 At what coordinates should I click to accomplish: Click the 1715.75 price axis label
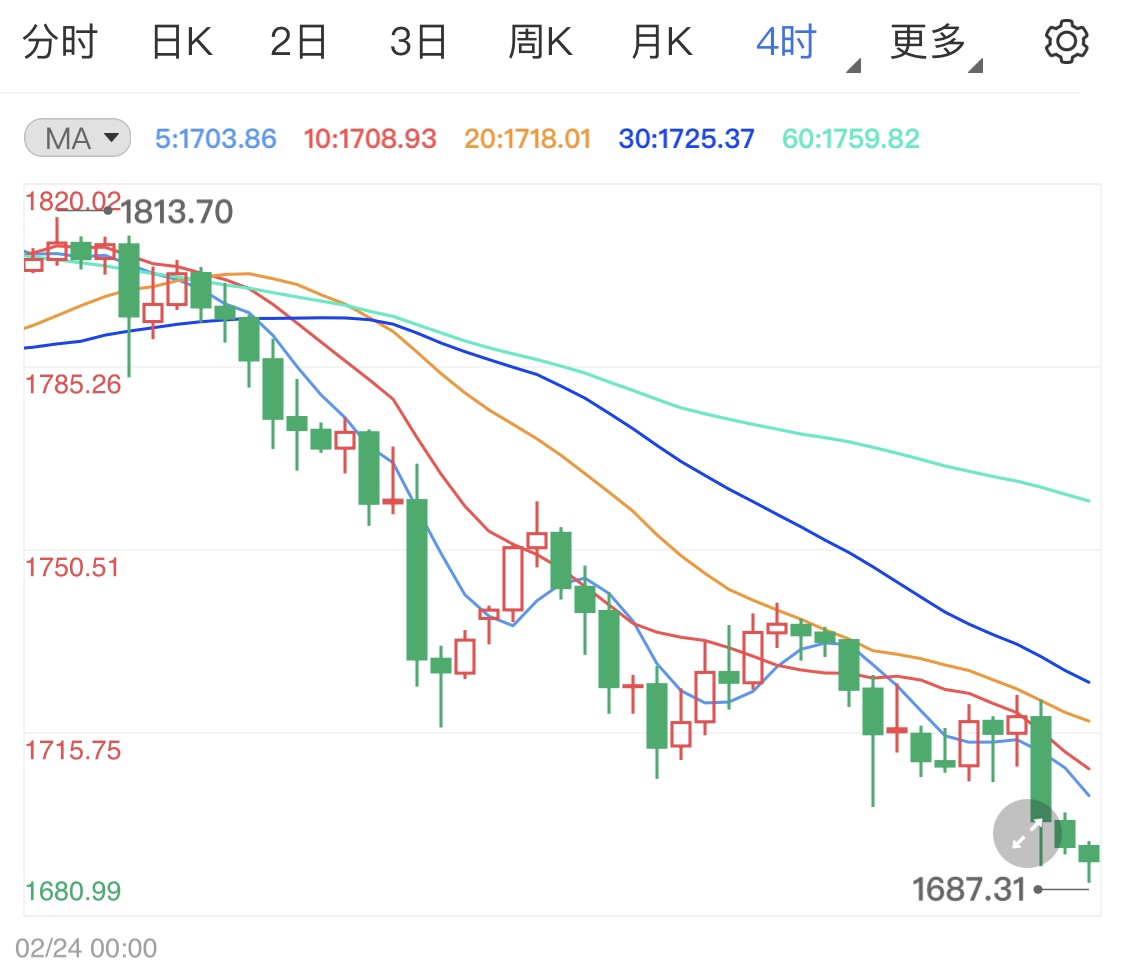tap(72, 750)
